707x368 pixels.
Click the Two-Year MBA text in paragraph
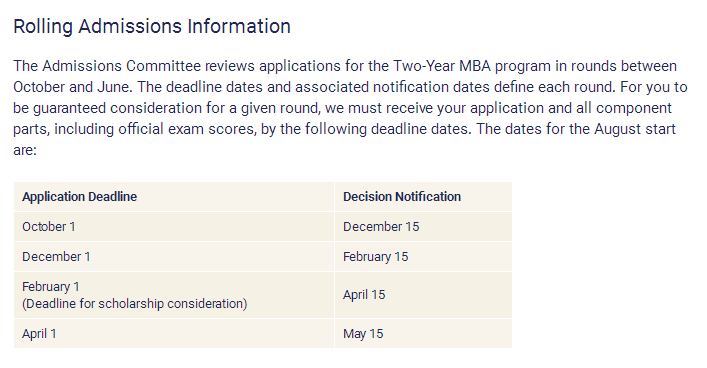[x=441, y=66]
